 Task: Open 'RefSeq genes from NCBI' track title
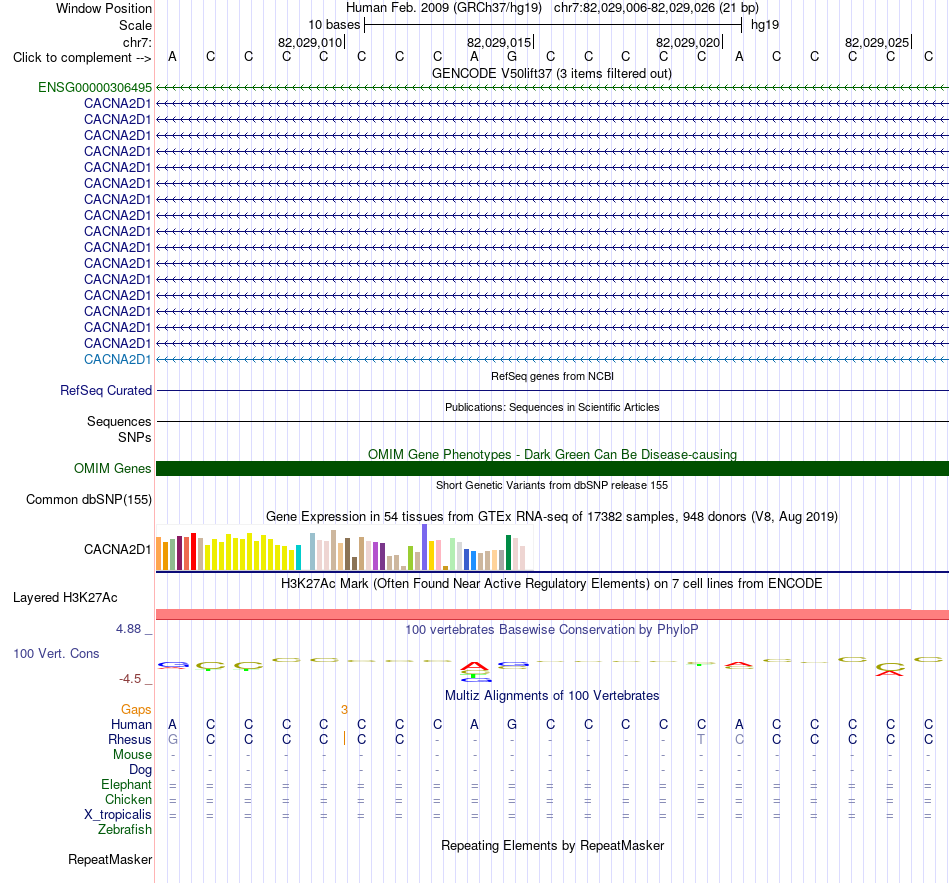tap(552, 376)
